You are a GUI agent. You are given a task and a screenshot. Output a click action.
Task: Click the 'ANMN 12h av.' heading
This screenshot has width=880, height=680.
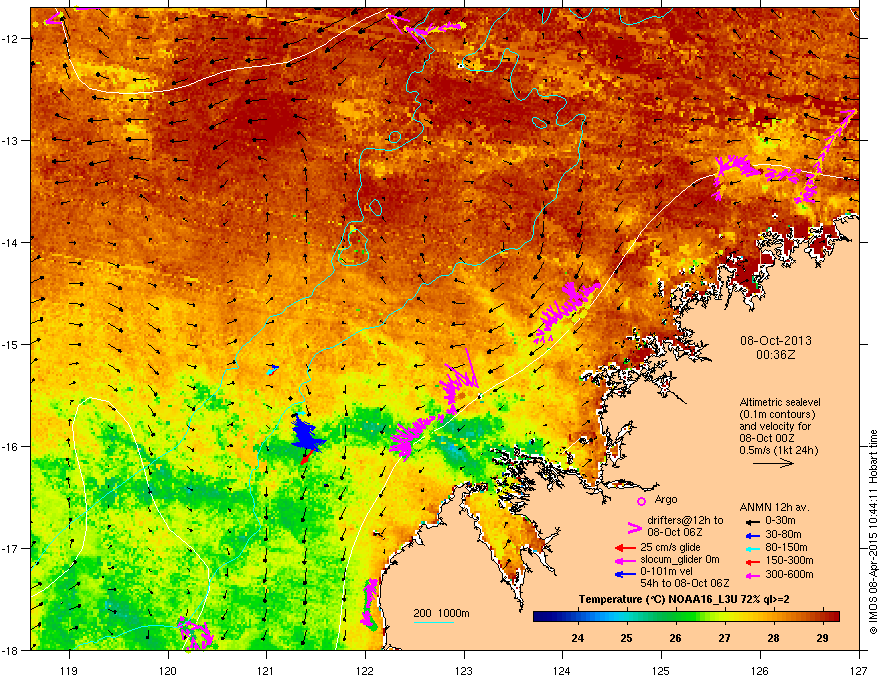[774, 507]
